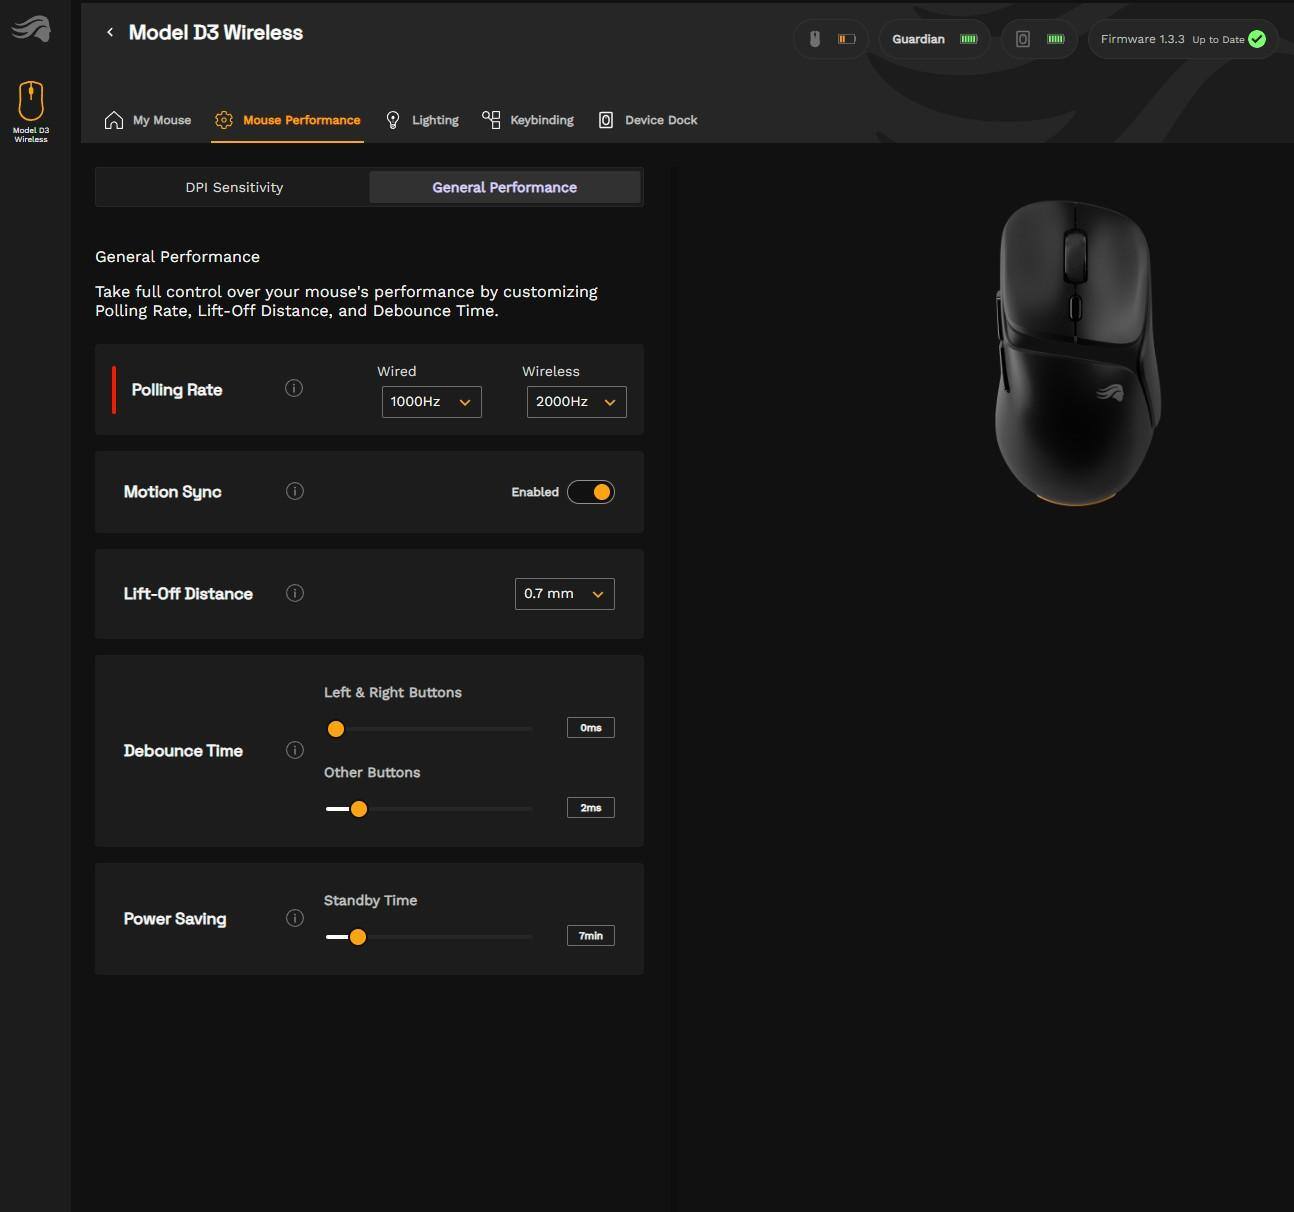
Task: Click the Other Buttons 2ms value field
Action: 590,808
